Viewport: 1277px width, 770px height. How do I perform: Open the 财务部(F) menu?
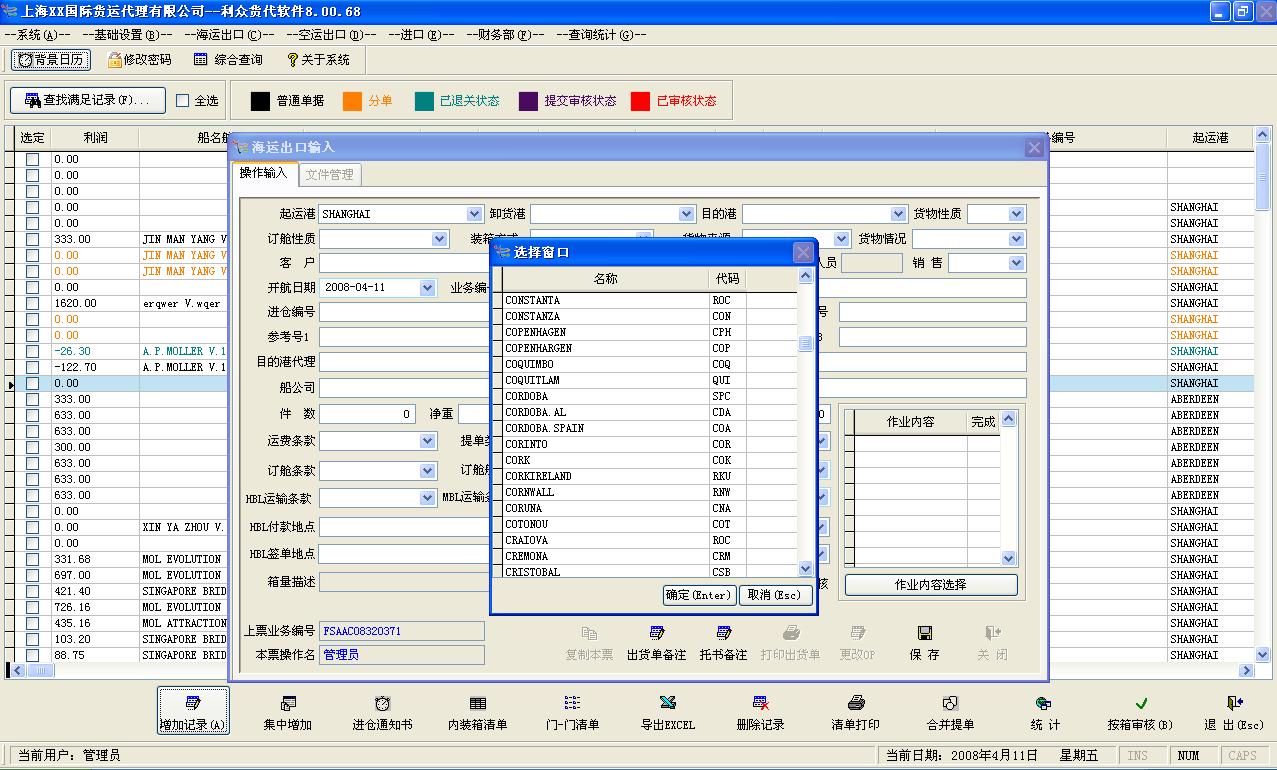tap(505, 35)
